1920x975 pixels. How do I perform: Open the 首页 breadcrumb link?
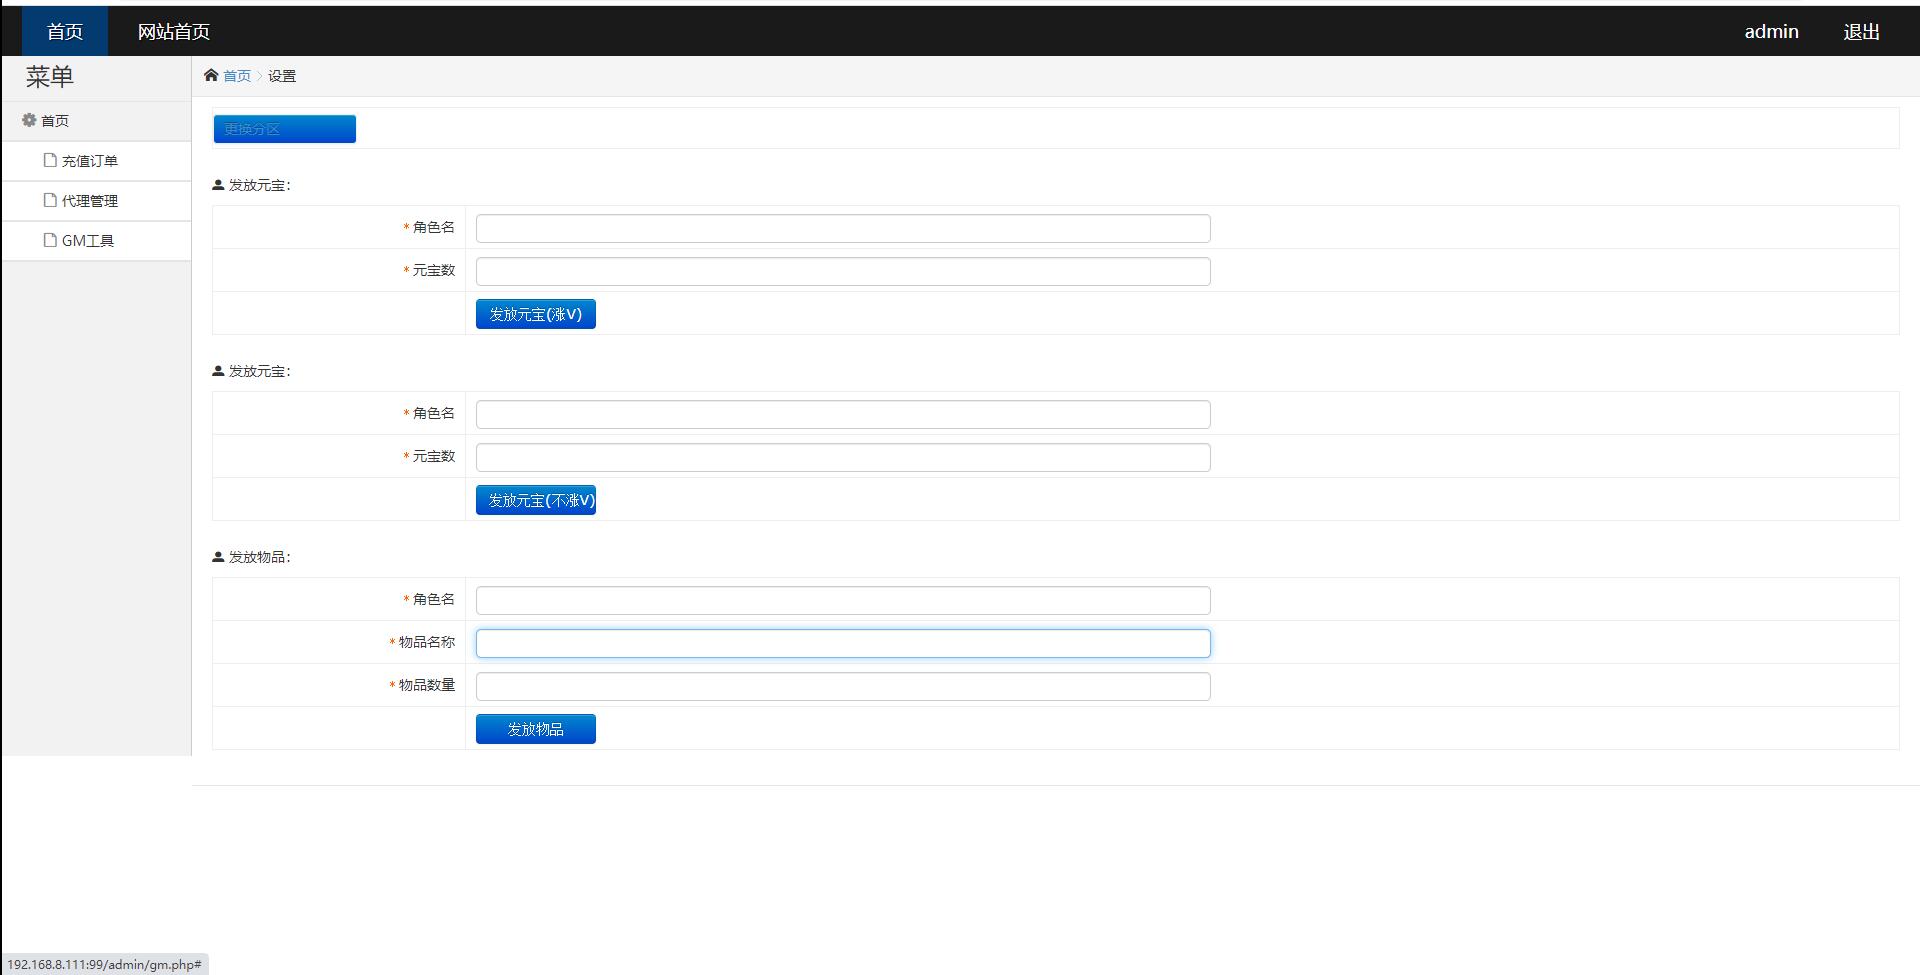(x=237, y=76)
